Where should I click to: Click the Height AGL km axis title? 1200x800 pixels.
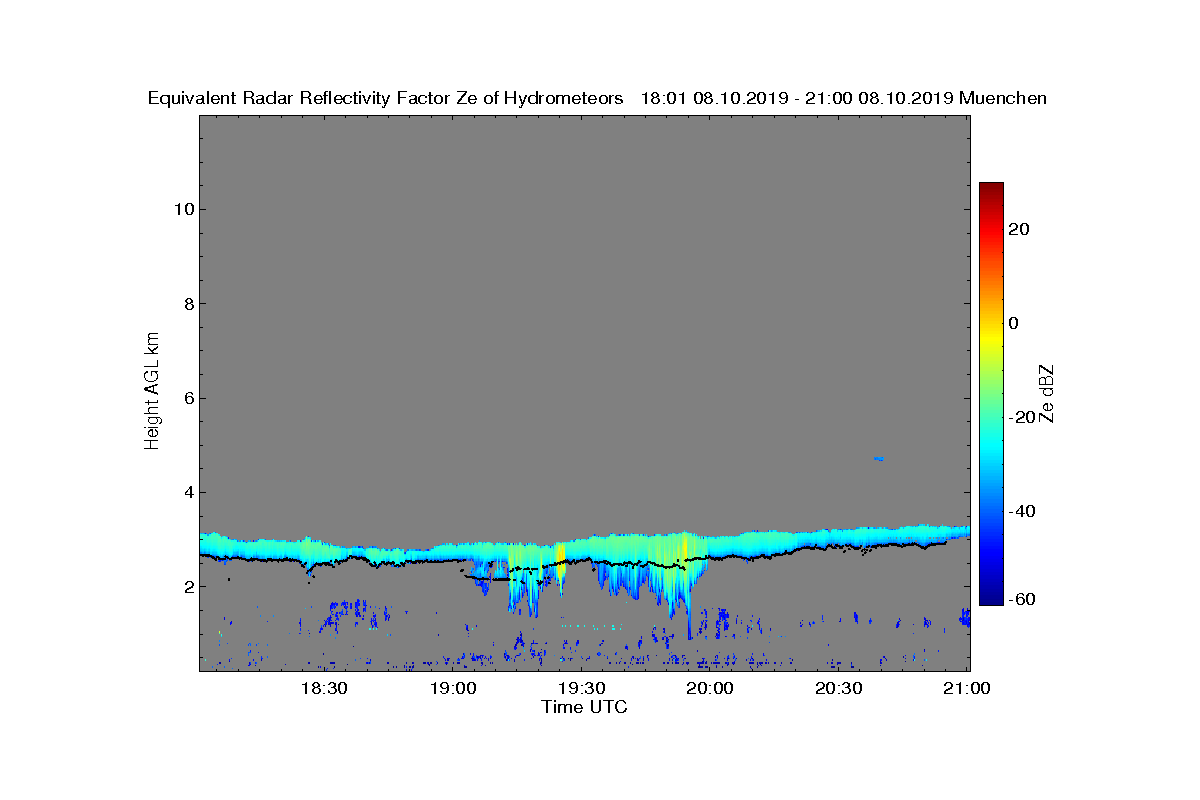tap(152, 391)
